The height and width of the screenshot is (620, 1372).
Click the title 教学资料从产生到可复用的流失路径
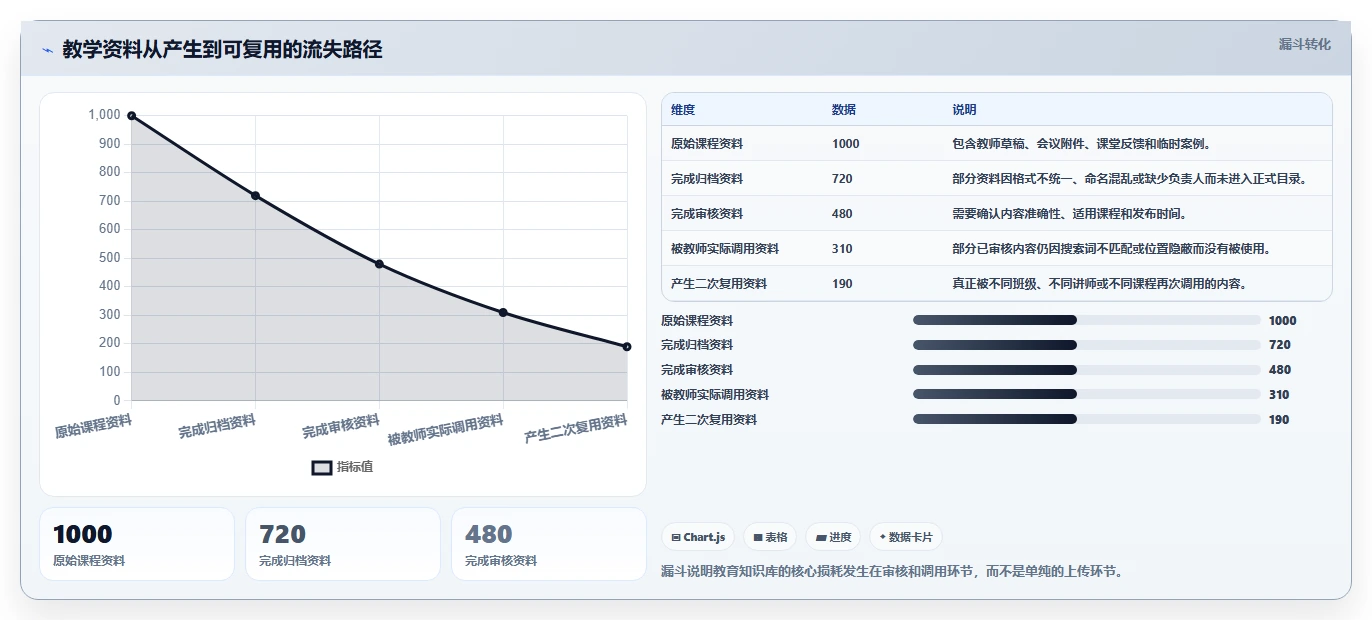pyautogui.click(x=222, y=49)
